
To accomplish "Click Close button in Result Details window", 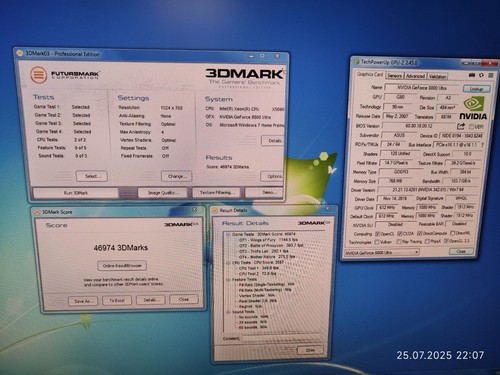I will (x=310, y=350).
